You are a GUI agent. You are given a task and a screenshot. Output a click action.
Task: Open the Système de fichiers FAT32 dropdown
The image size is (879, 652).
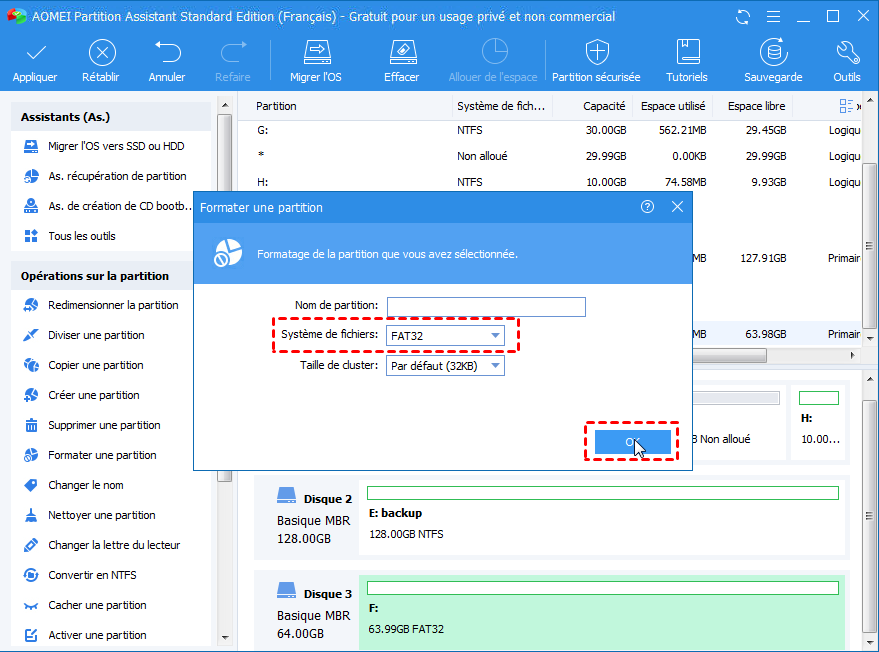click(x=445, y=335)
